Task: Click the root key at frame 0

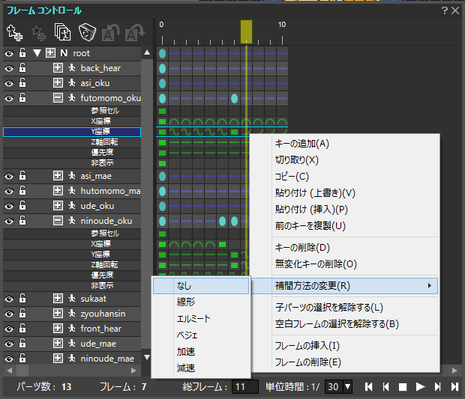Action: coord(162,53)
